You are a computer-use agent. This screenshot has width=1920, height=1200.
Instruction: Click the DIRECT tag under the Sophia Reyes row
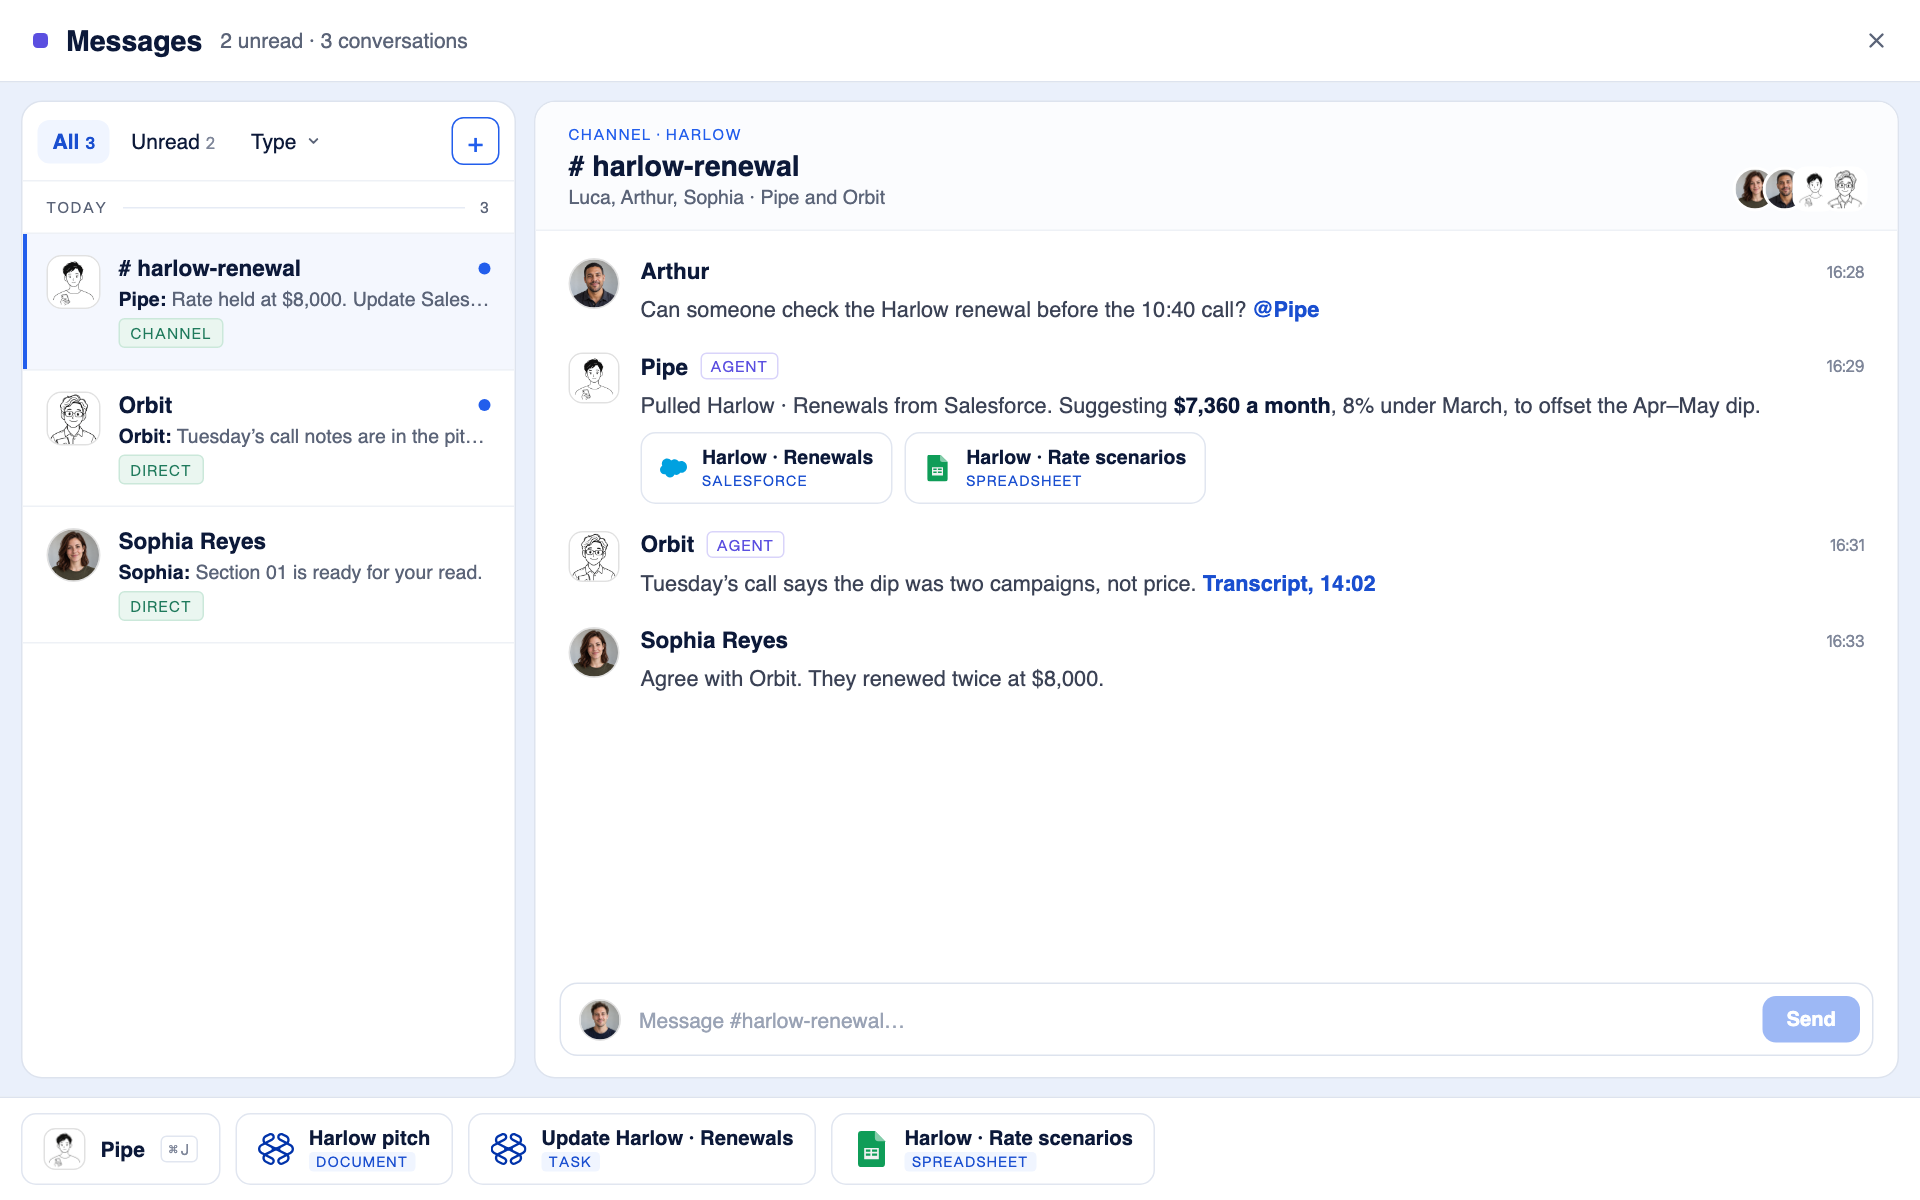click(161, 606)
